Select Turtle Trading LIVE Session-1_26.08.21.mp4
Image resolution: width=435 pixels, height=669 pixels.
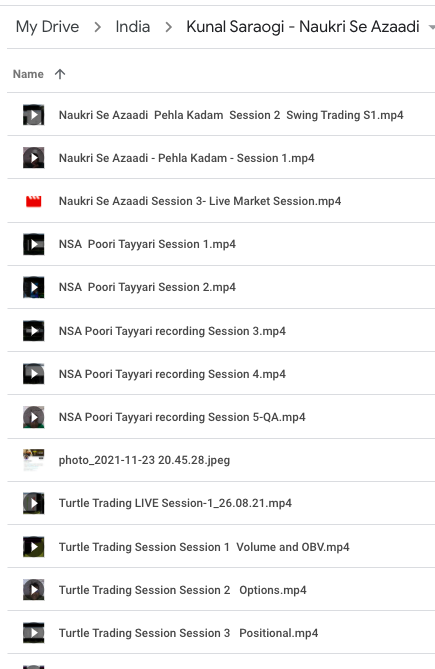click(221, 503)
